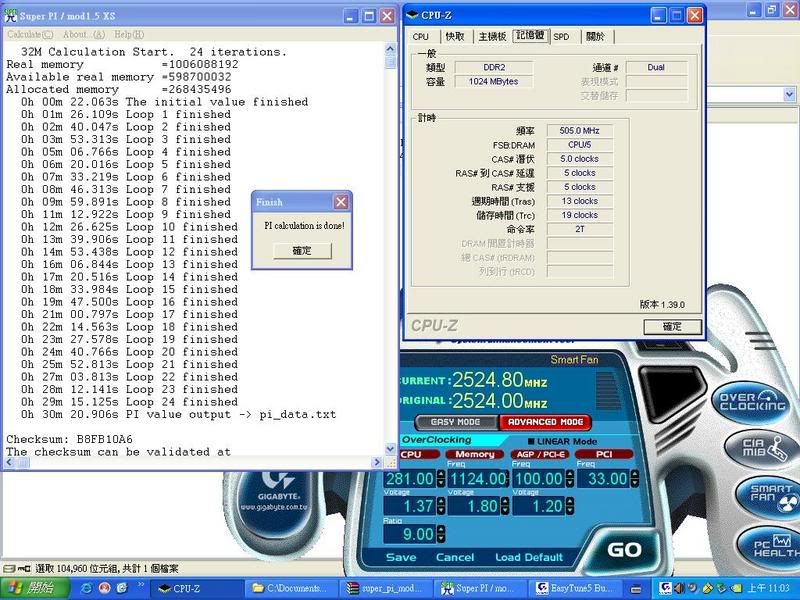Hit the GO button in EasyTune5

[624, 549]
